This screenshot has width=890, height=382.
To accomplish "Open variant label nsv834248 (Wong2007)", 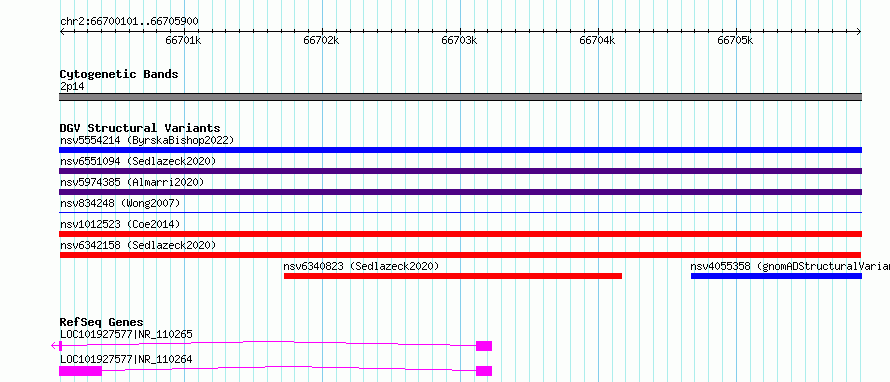I will 120,203.
